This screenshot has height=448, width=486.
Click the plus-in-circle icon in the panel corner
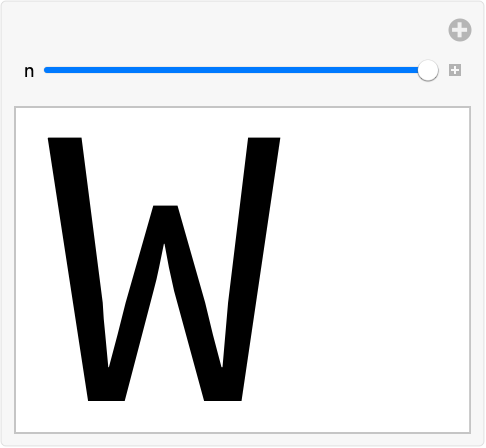point(460,30)
